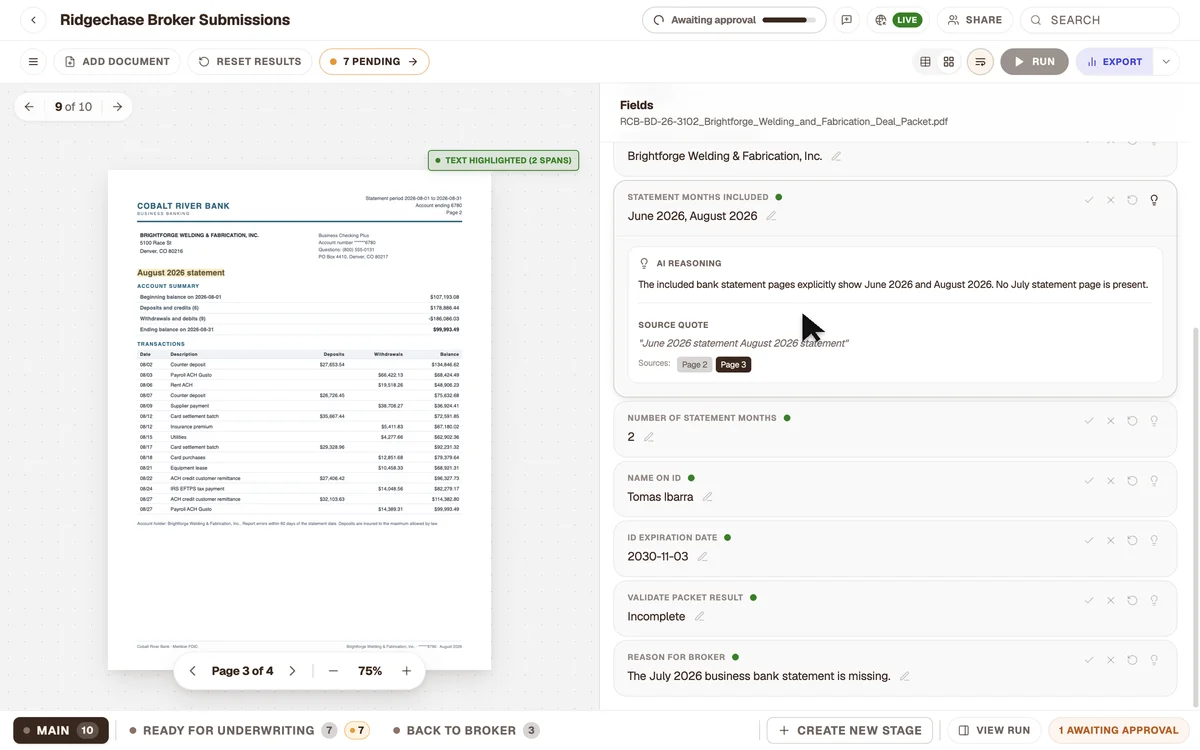
Task: Approve the Statement Months Included field
Action: pos(1089,200)
